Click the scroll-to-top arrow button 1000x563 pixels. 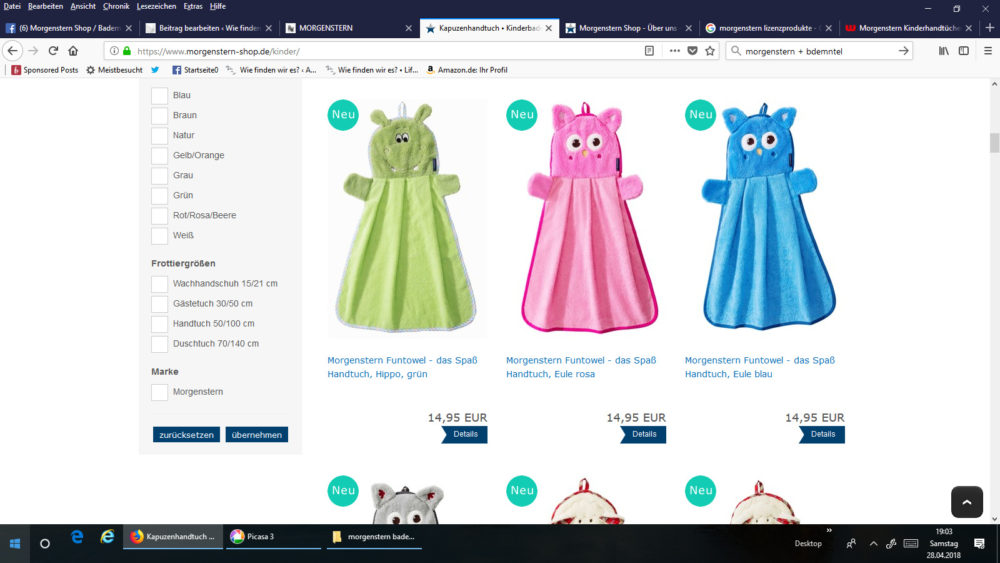[967, 502]
